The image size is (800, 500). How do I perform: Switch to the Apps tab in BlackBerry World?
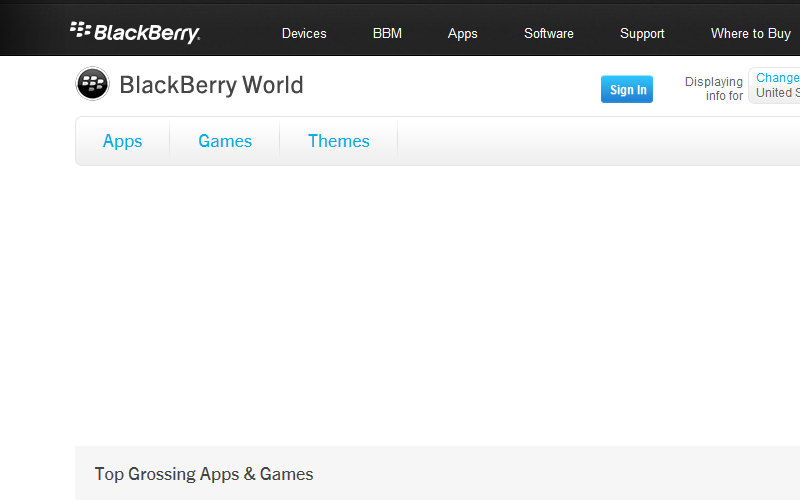pos(122,141)
